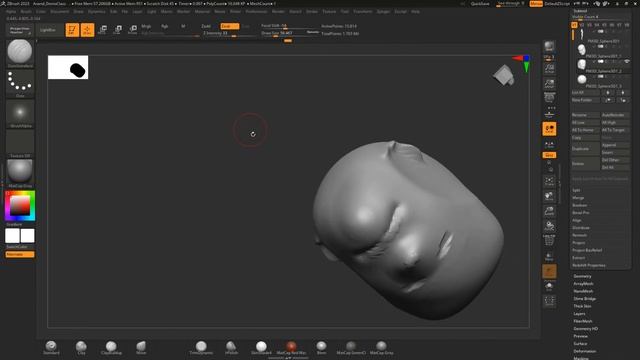Open the Alpha menu
This screenshot has width=640, height=360.
tap(11, 11)
